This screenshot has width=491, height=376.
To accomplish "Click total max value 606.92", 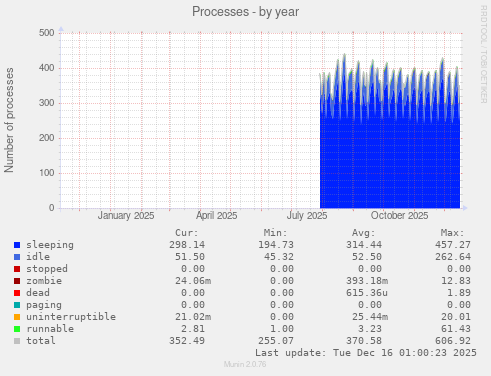I will click(x=453, y=341).
